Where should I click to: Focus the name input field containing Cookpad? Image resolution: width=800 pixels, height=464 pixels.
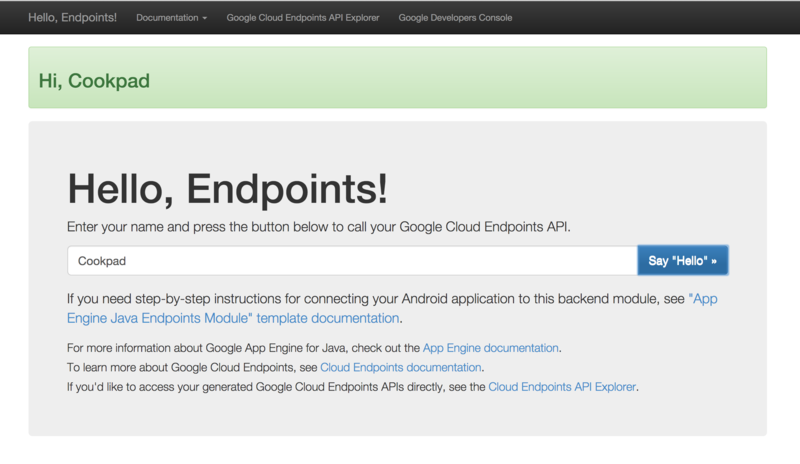point(352,261)
